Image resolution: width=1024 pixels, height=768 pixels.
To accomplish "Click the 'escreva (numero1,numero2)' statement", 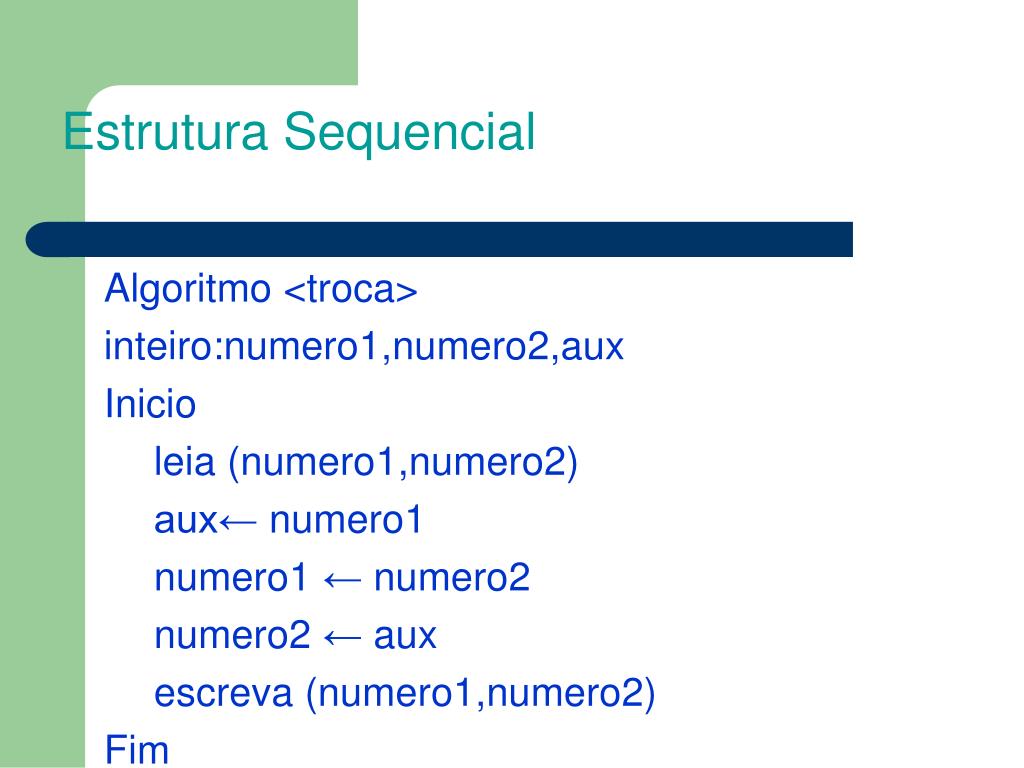I will 404,693.
